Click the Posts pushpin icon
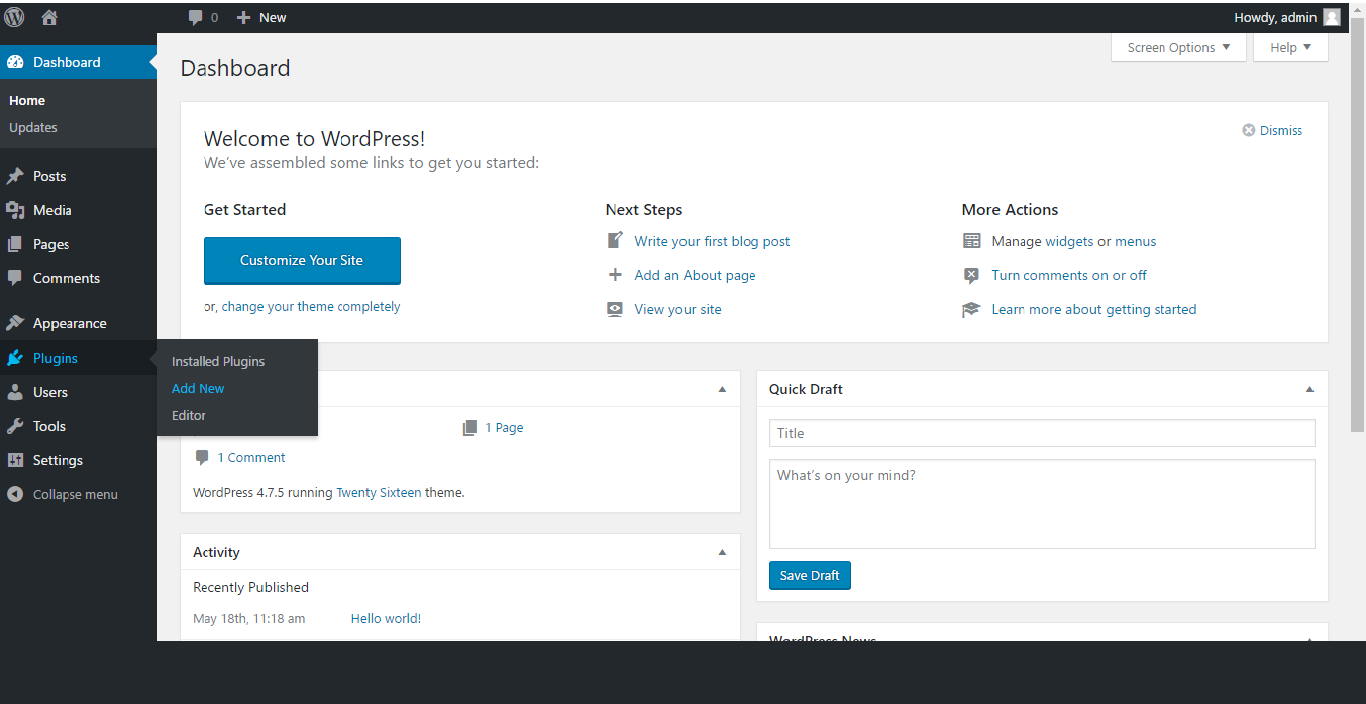Image resolution: width=1366 pixels, height=704 pixels. (15, 176)
